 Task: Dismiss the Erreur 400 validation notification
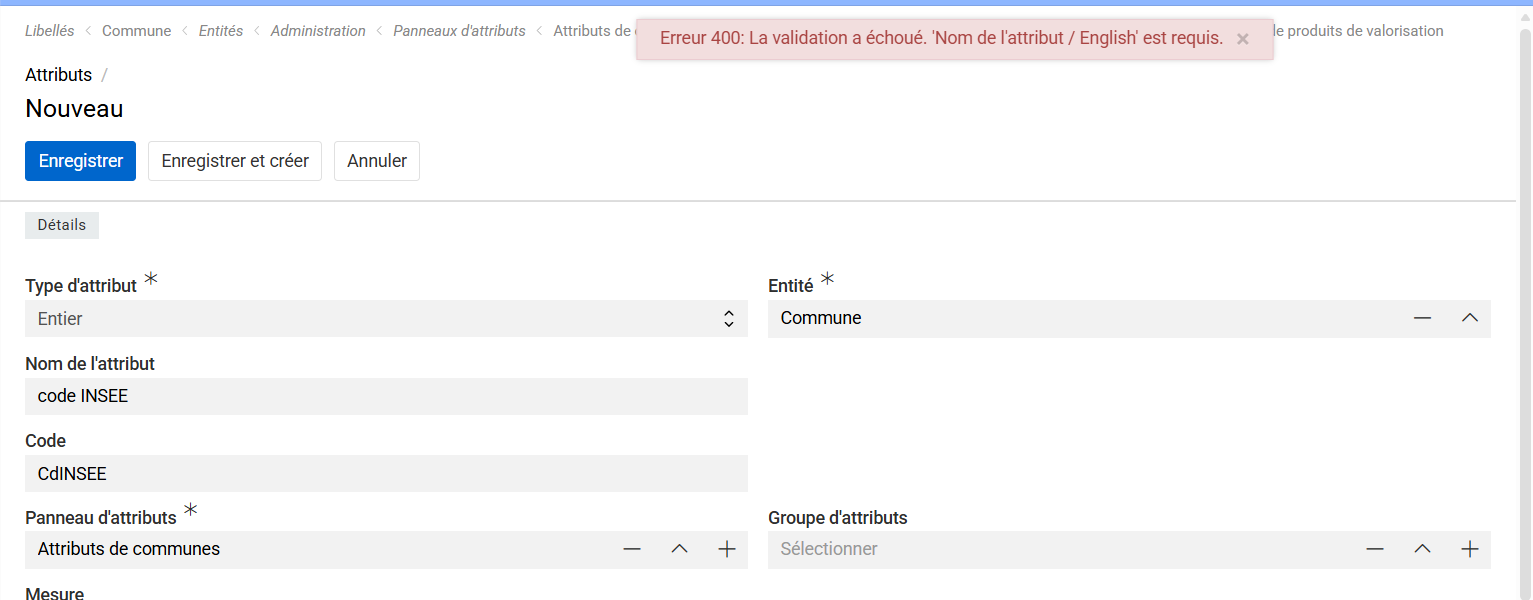(1242, 39)
